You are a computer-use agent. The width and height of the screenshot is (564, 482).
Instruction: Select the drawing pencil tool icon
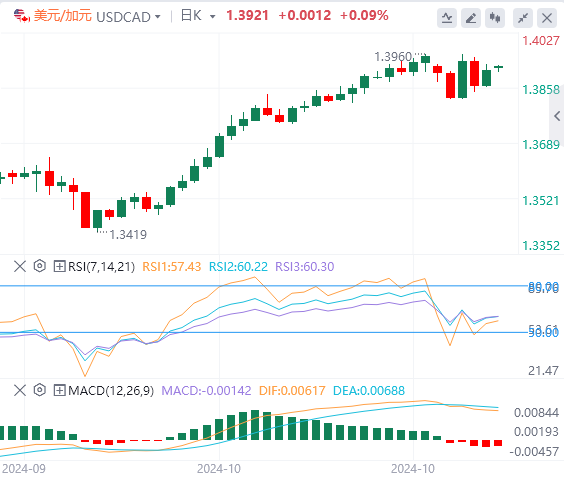click(471, 18)
